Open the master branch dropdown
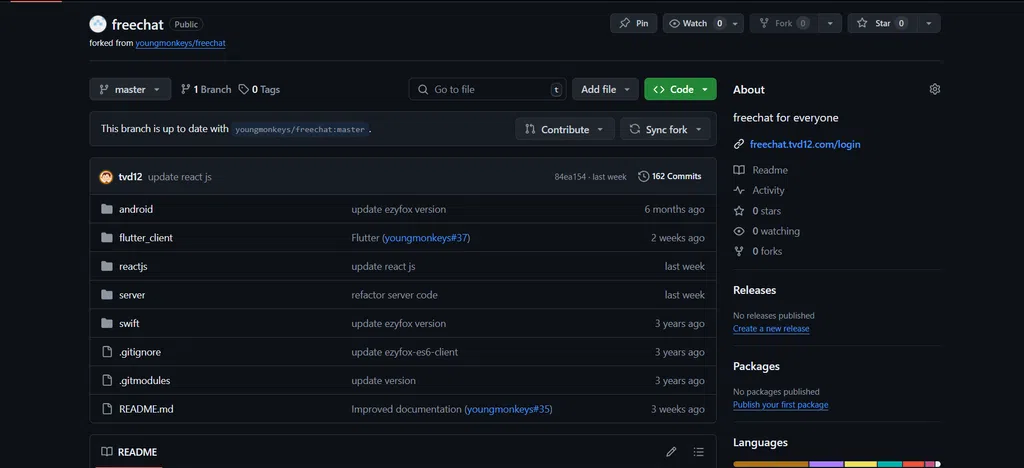Screen dimensions: 1024x468 (x=130, y=89)
